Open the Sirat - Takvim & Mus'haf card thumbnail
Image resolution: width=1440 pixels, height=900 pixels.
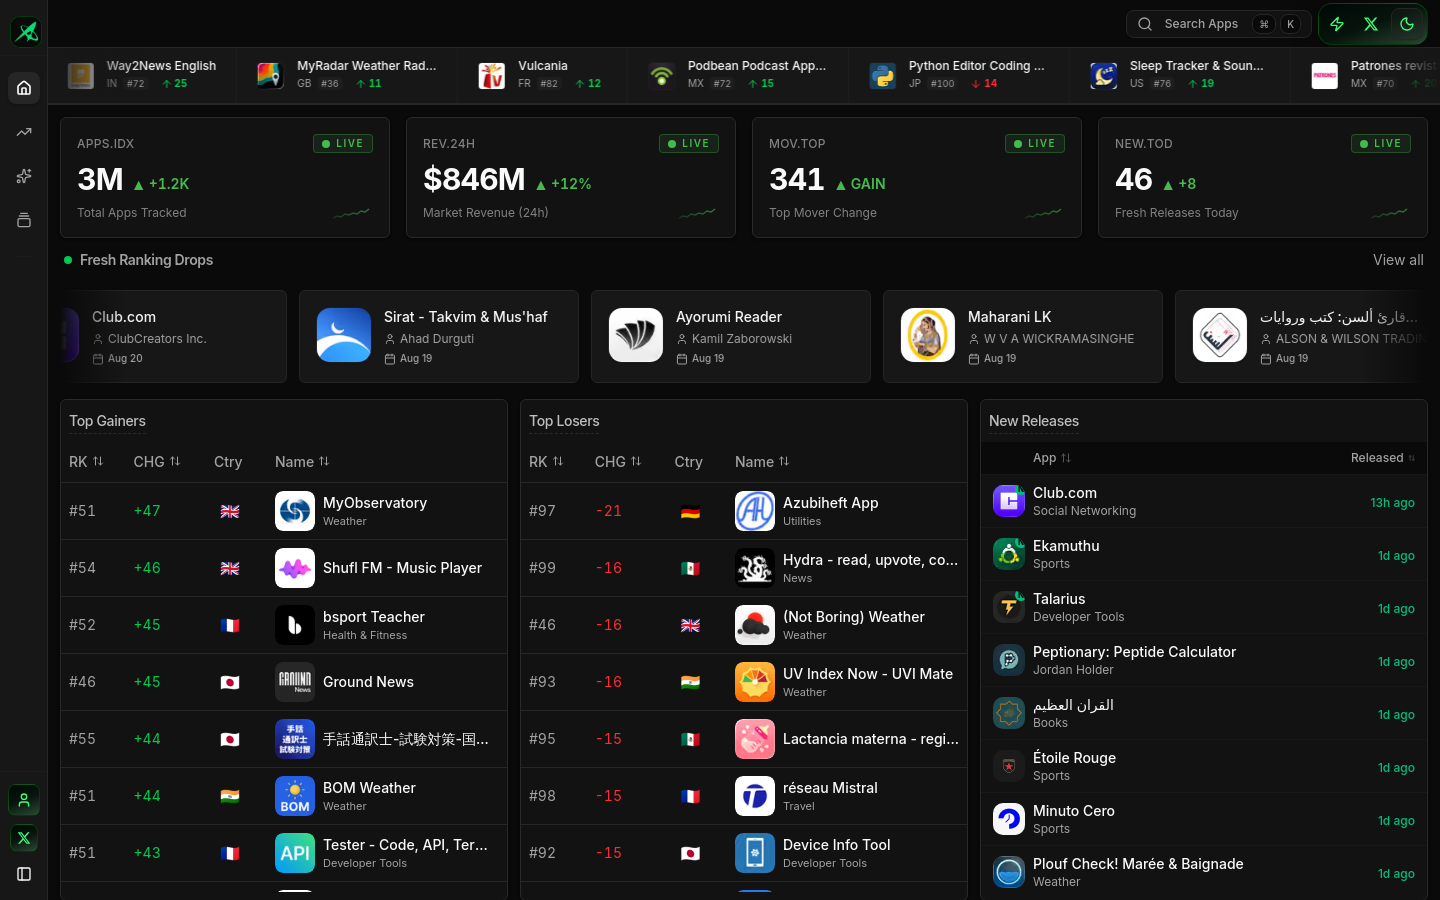(x=344, y=335)
